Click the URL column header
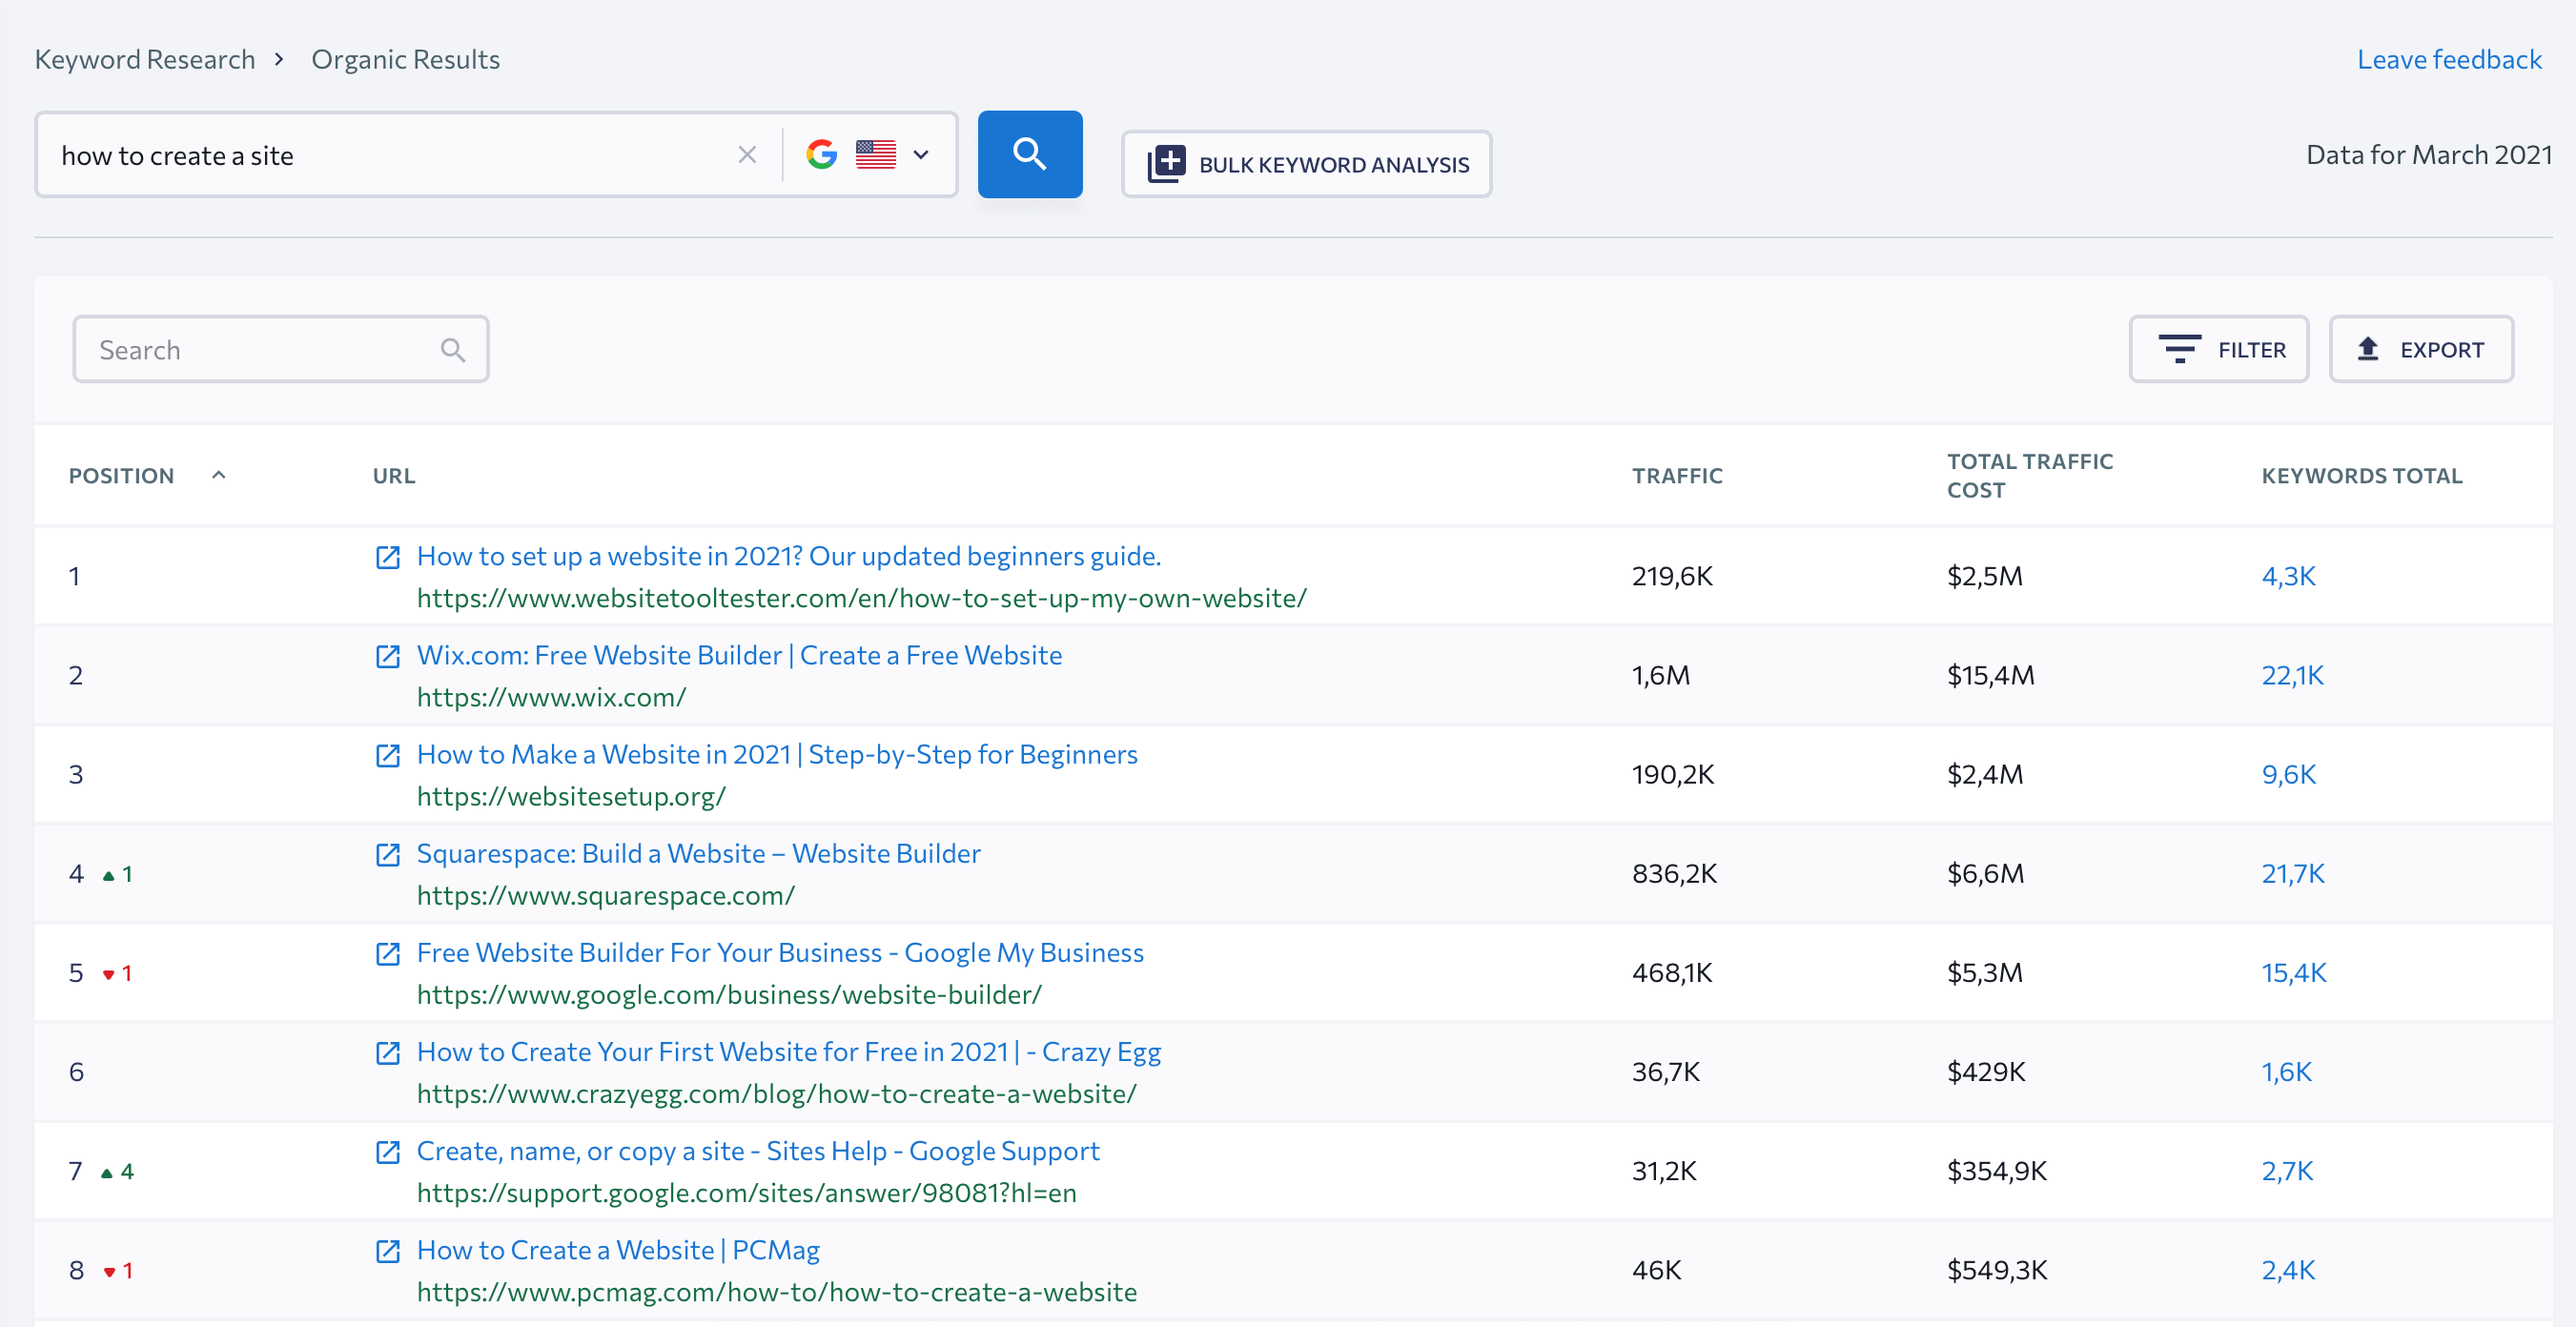The image size is (2576, 1327). (x=394, y=476)
